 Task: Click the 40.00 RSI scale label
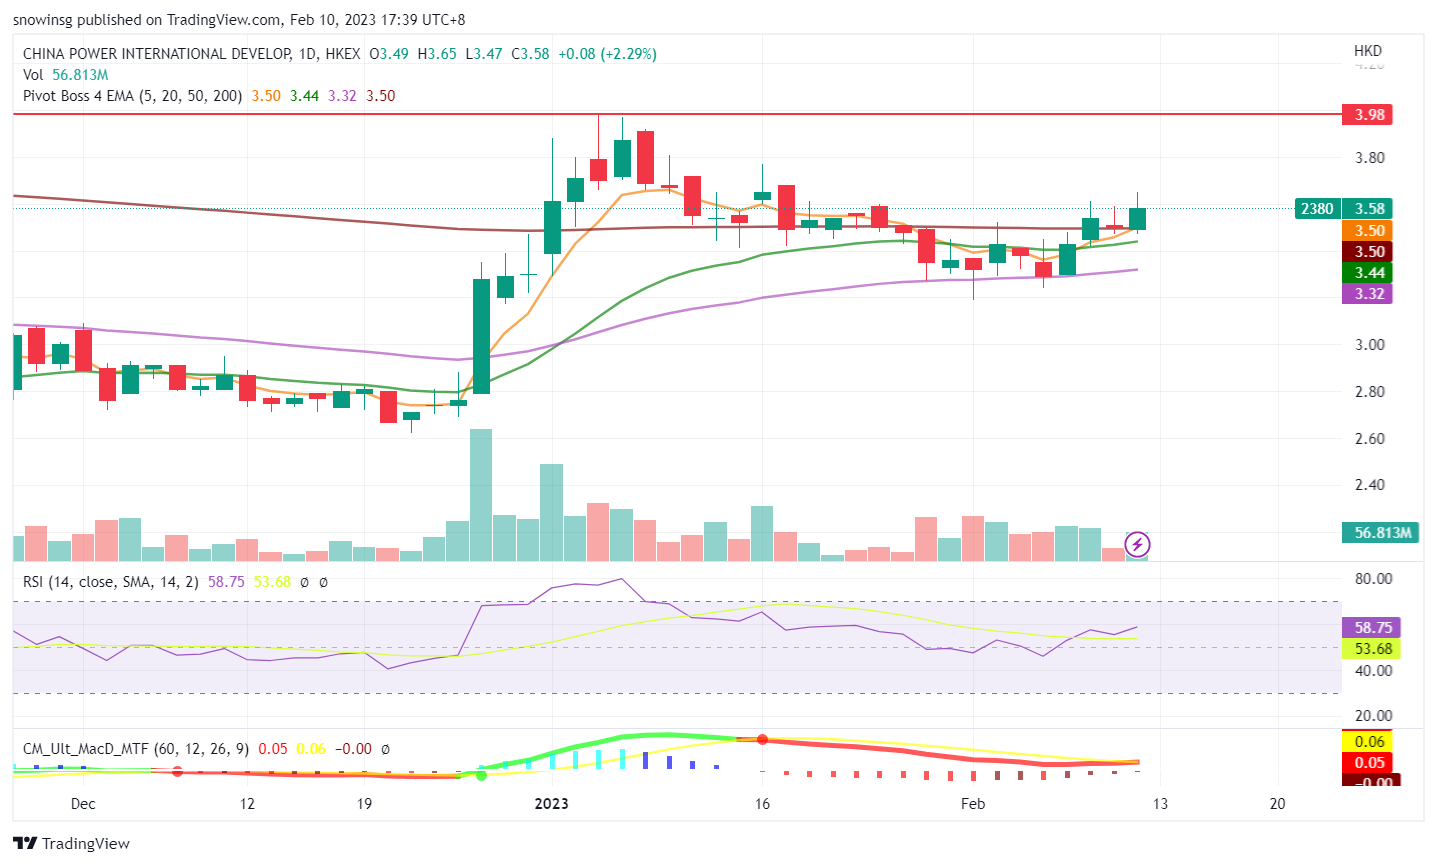click(x=1372, y=671)
